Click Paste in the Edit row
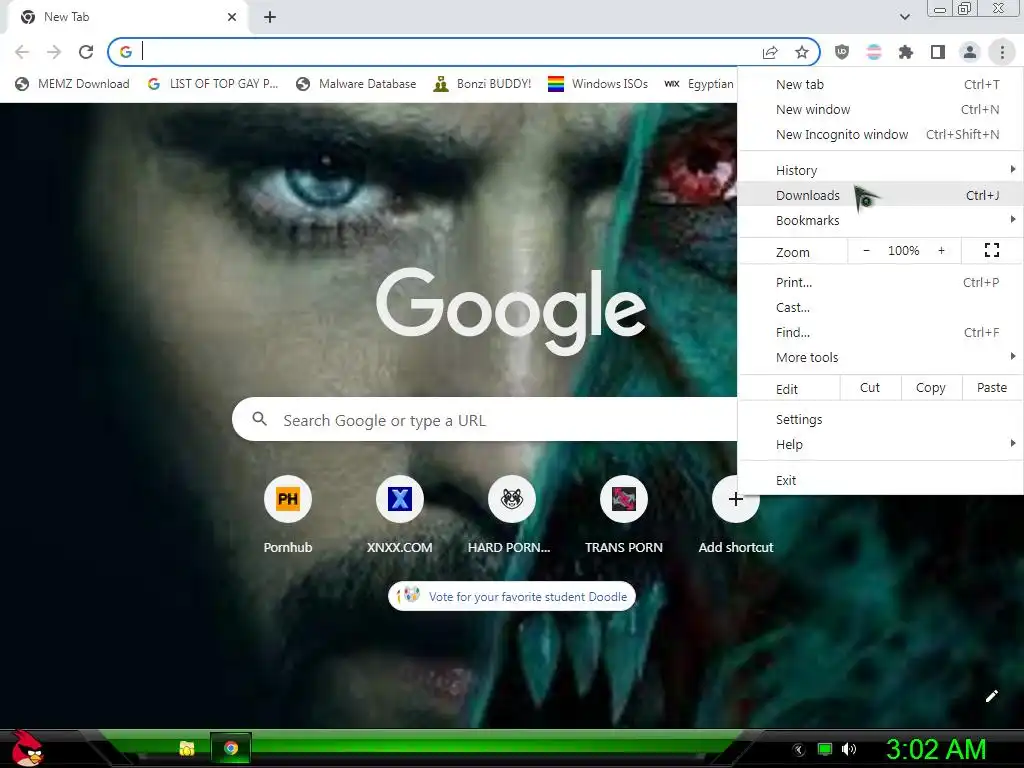The width and height of the screenshot is (1024, 768). click(992, 388)
